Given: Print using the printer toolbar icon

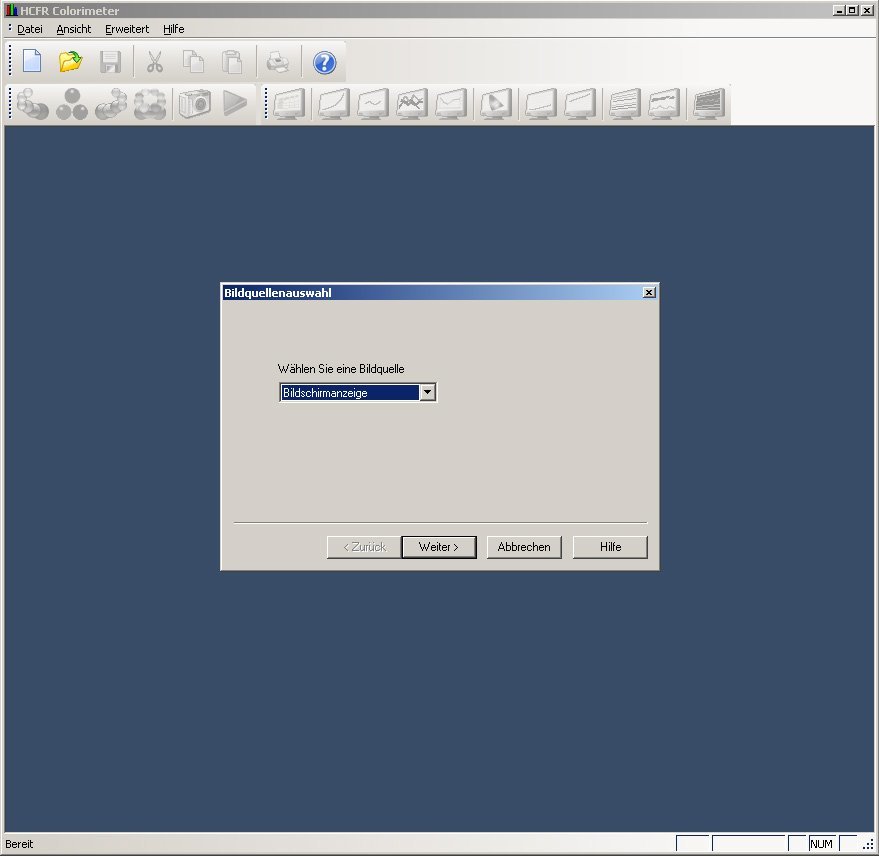Looking at the screenshot, I should point(278,62).
